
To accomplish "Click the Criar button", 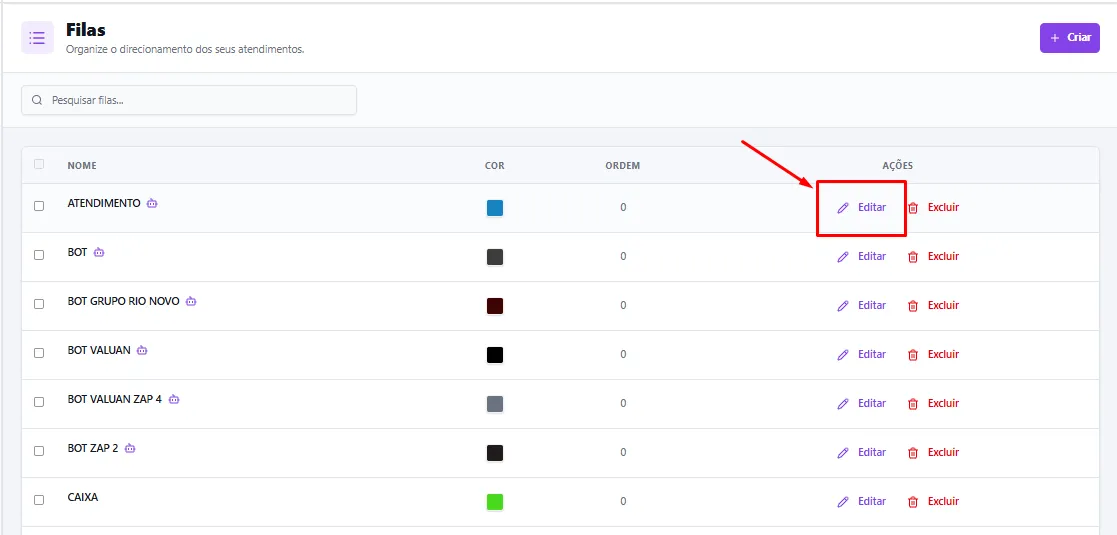I will 1069,38.
